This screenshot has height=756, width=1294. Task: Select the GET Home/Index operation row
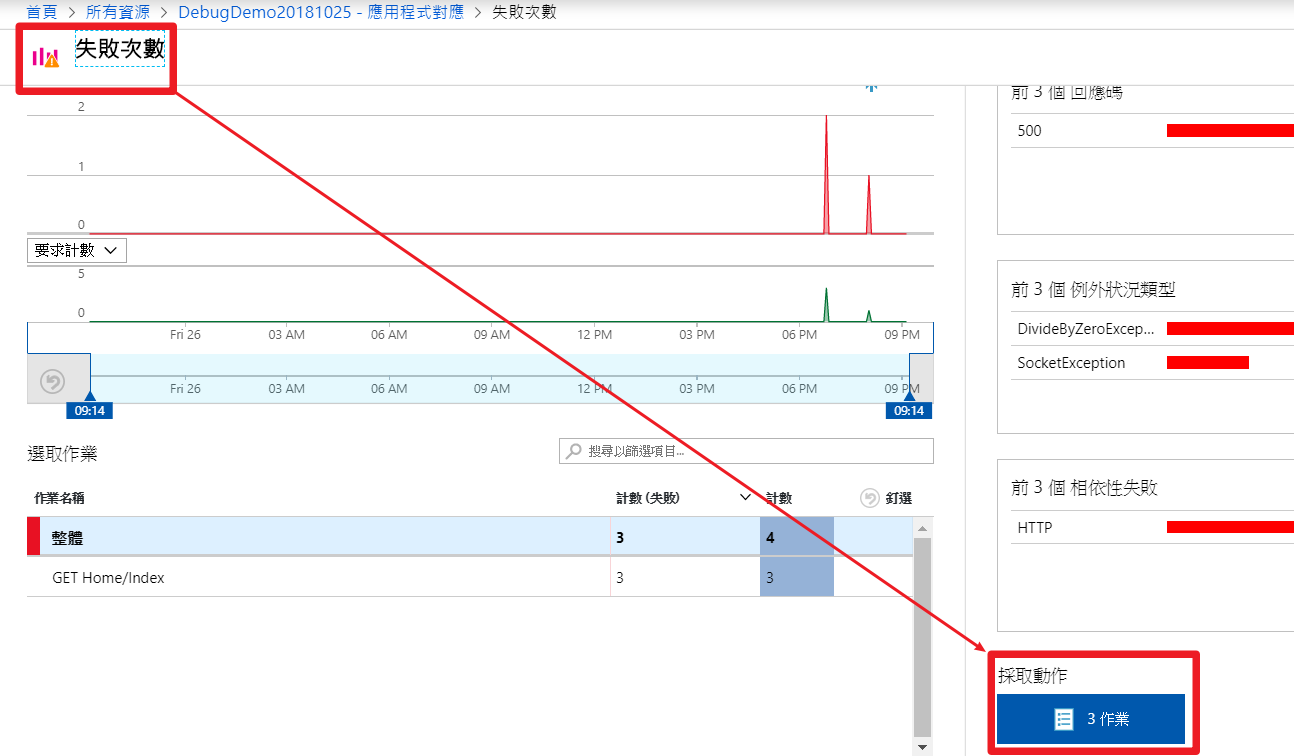pos(470,577)
